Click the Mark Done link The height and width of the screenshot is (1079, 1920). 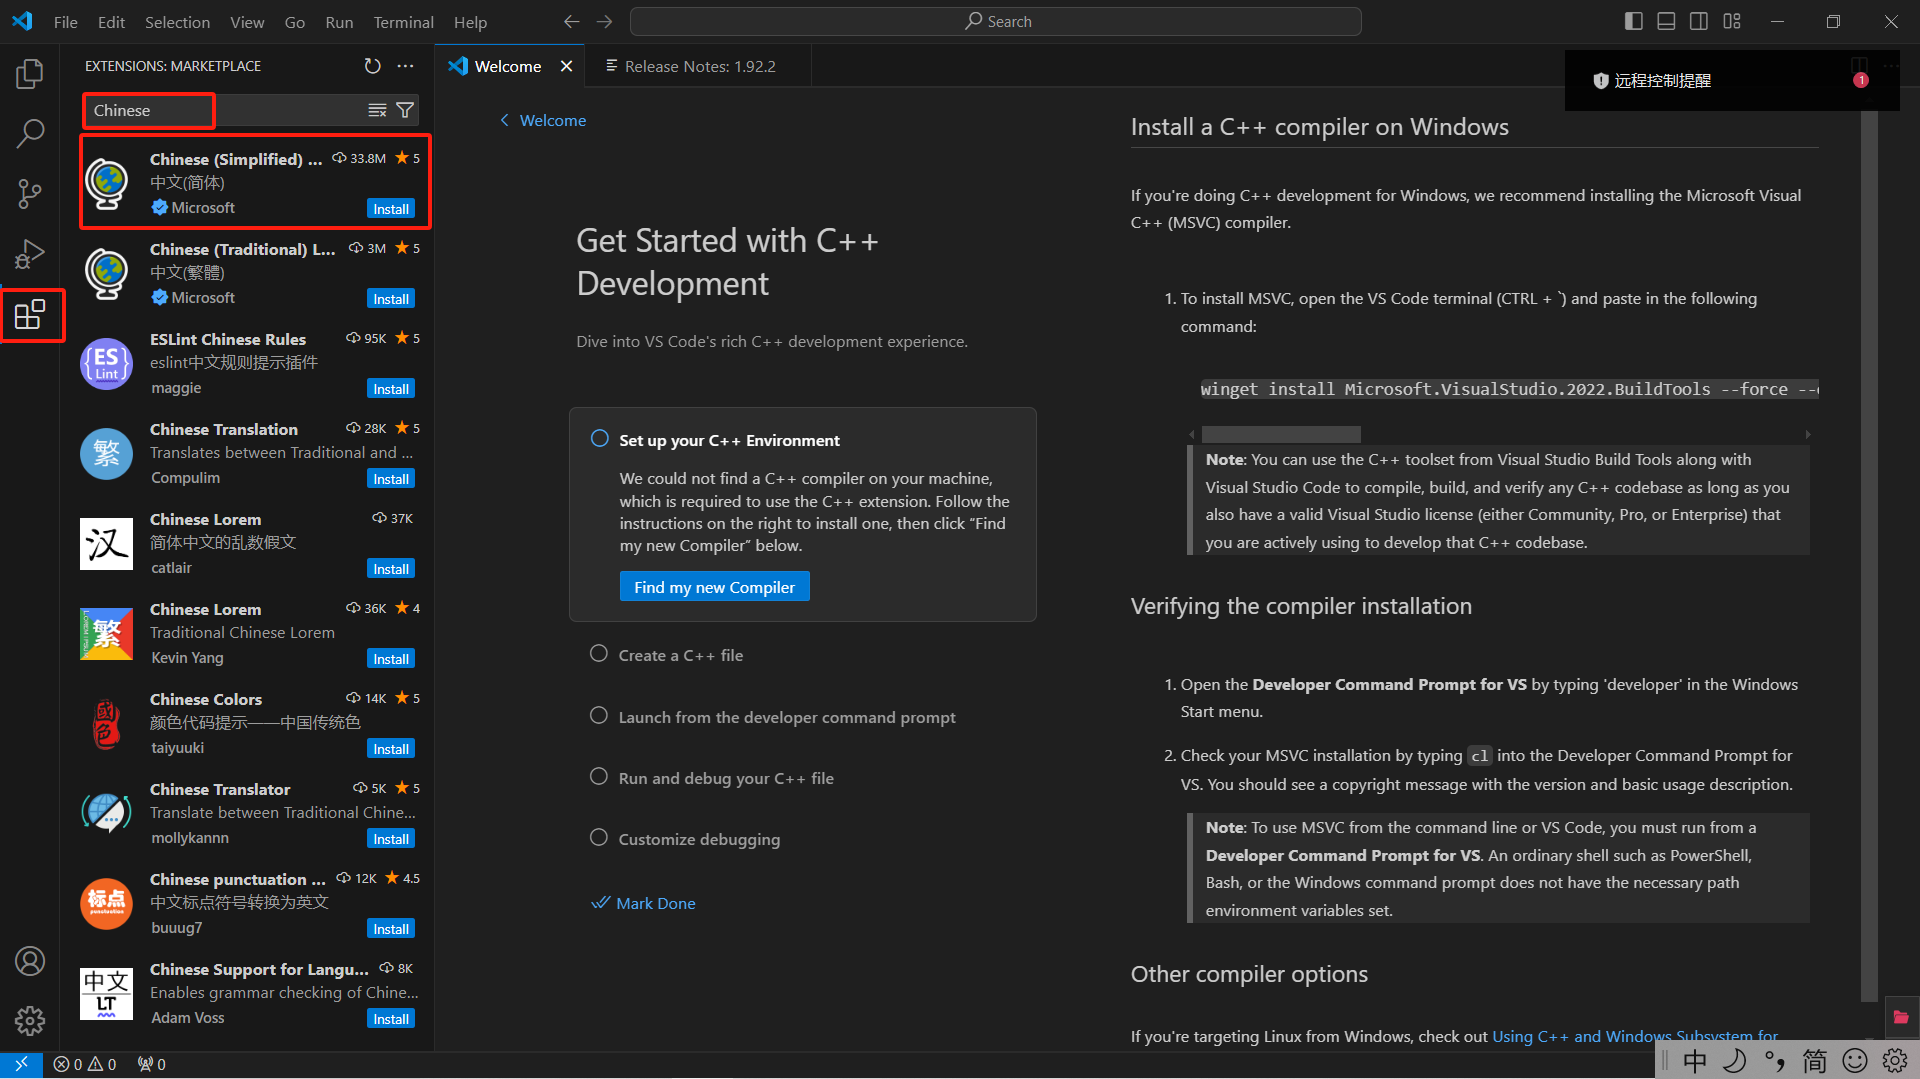click(x=644, y=903)
